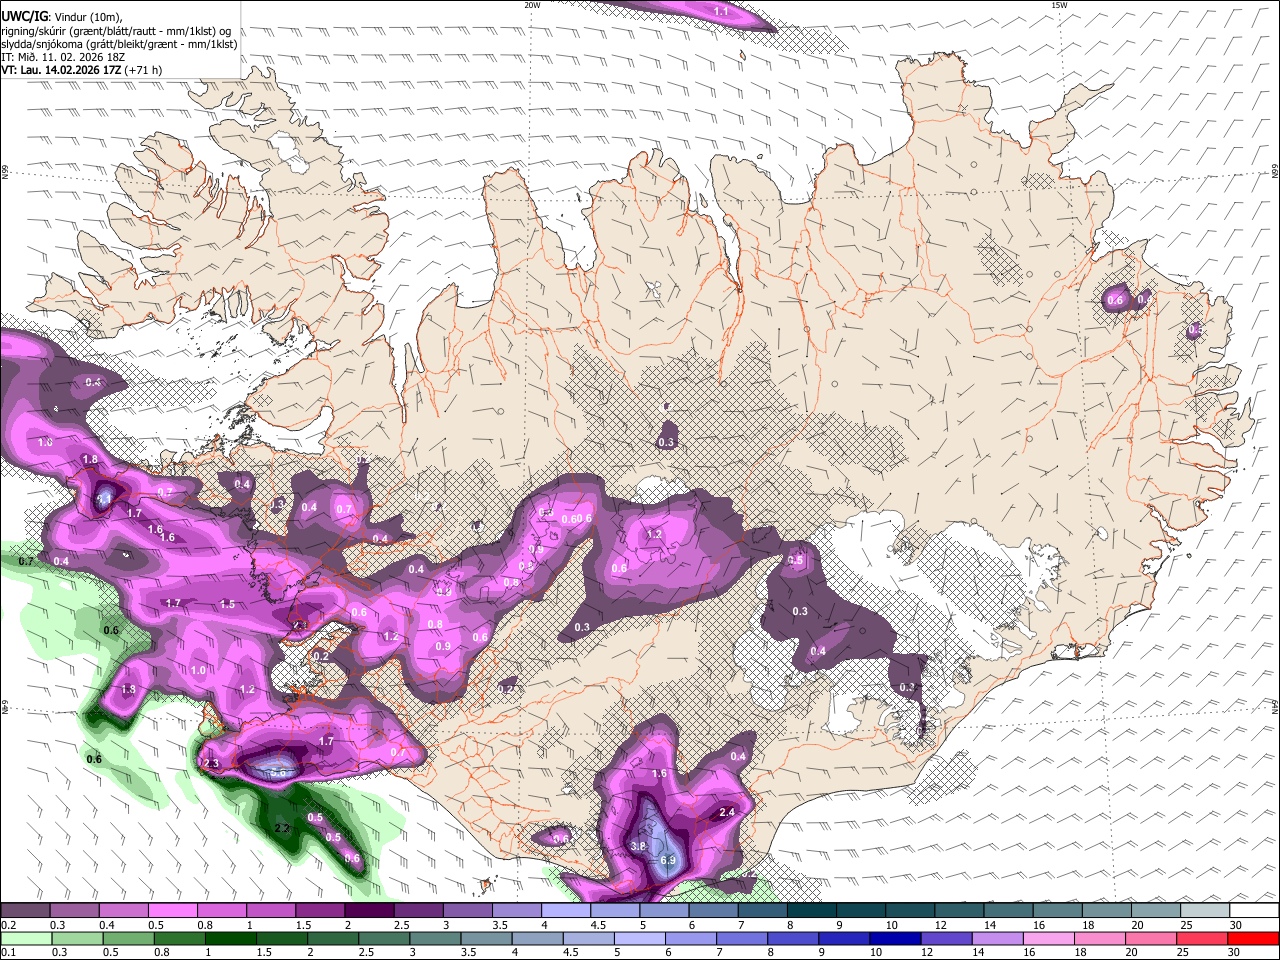Click the '15W' longitude label
The height and width of the screenshot is (960, 1280).
click(1059, 5)
